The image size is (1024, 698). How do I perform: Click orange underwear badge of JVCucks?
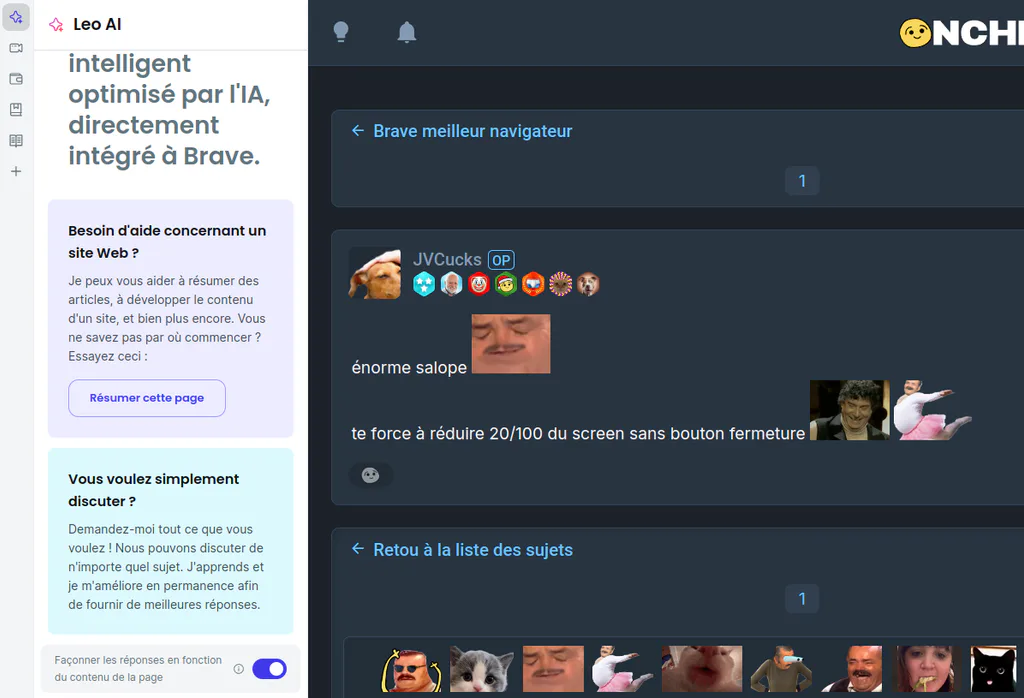tap(533, 284)
